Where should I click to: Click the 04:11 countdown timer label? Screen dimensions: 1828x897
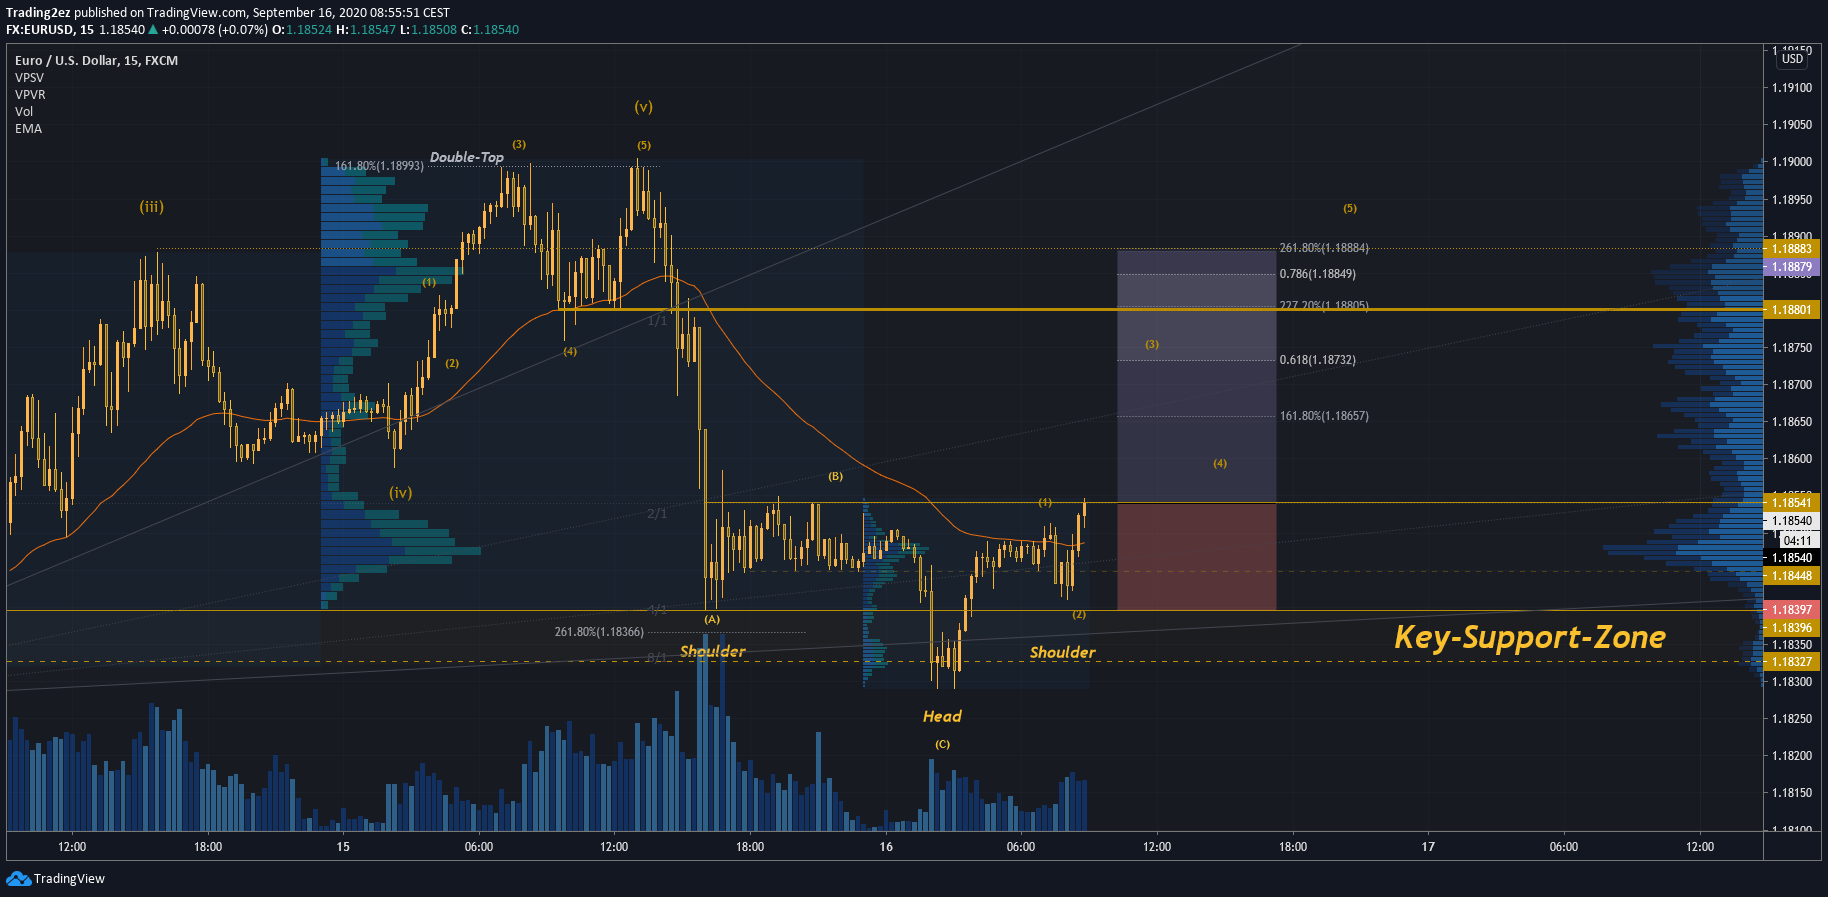[1798, 541]
